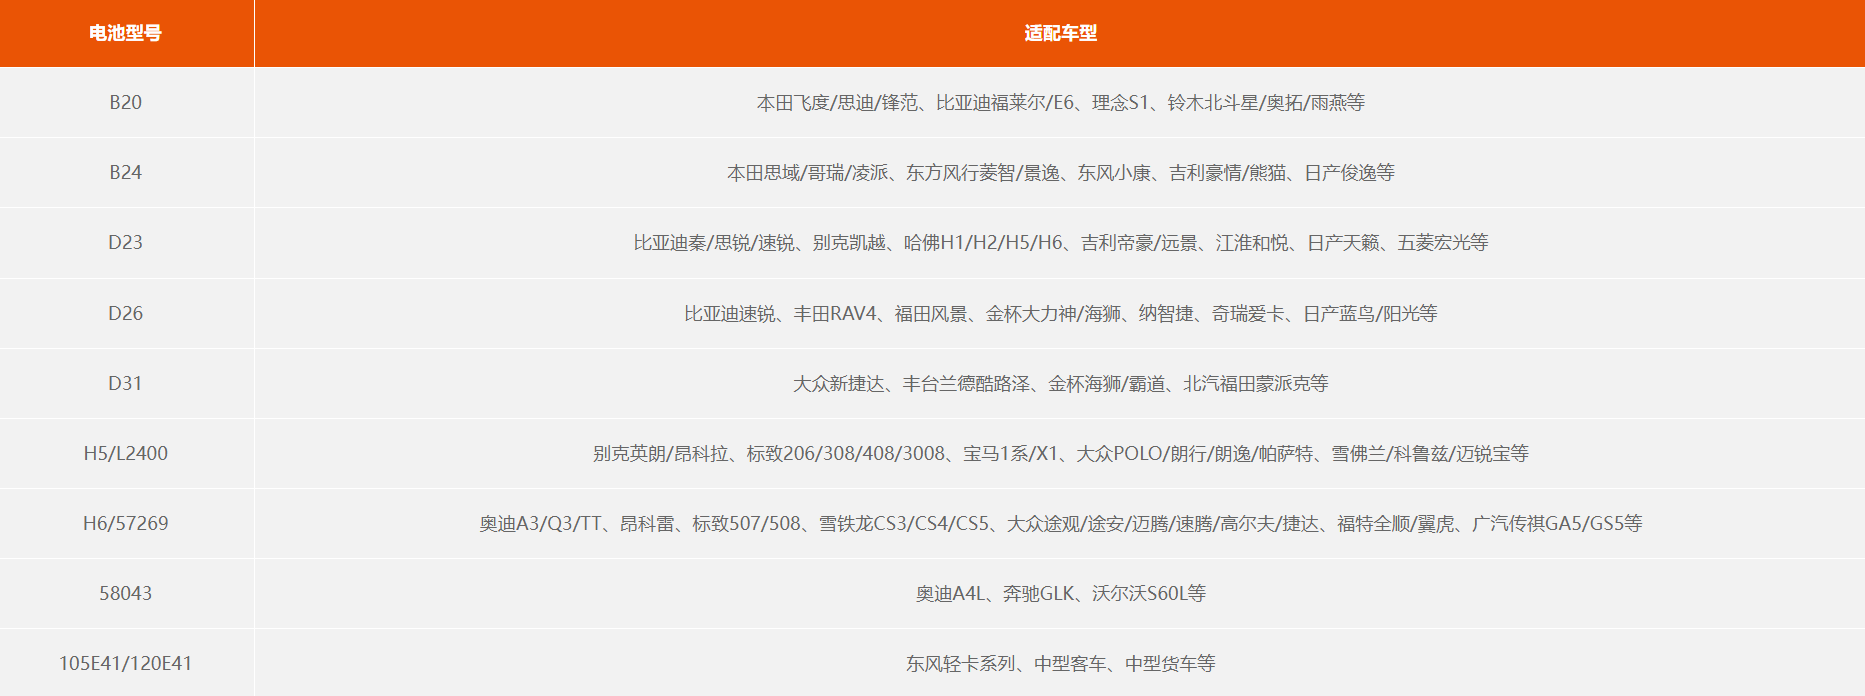1865x696 pixels.
Task: Select the B24 battery model cell
Action: point(126,173)
